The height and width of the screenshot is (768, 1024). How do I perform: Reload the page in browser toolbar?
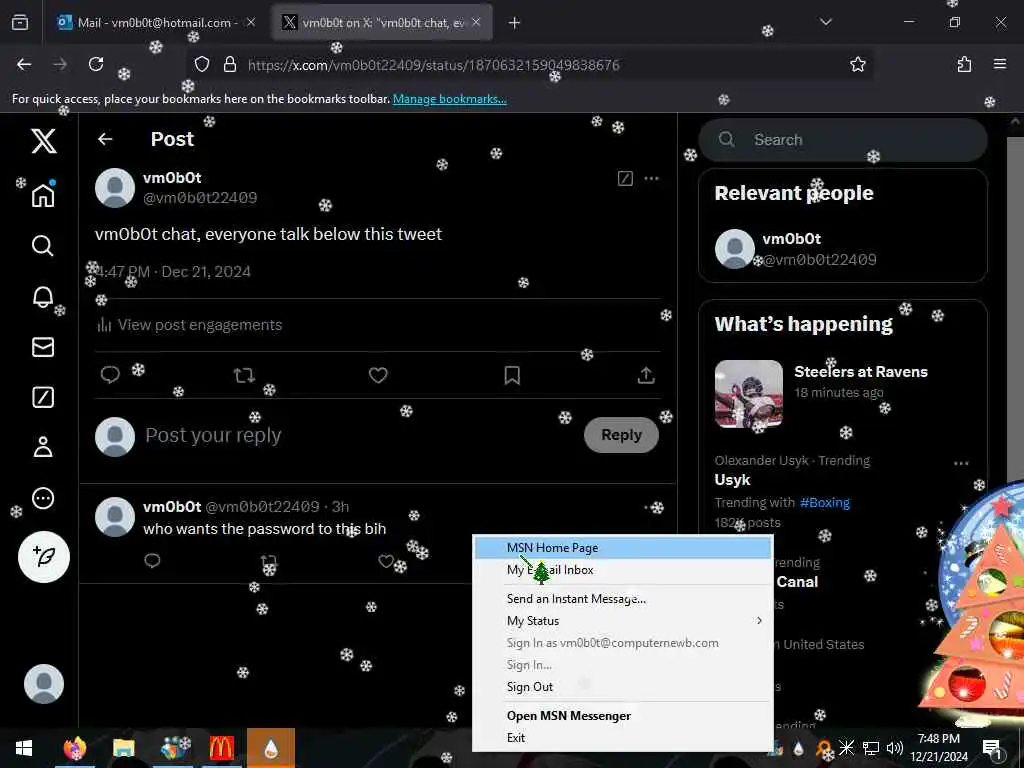[x=96, y=64]
